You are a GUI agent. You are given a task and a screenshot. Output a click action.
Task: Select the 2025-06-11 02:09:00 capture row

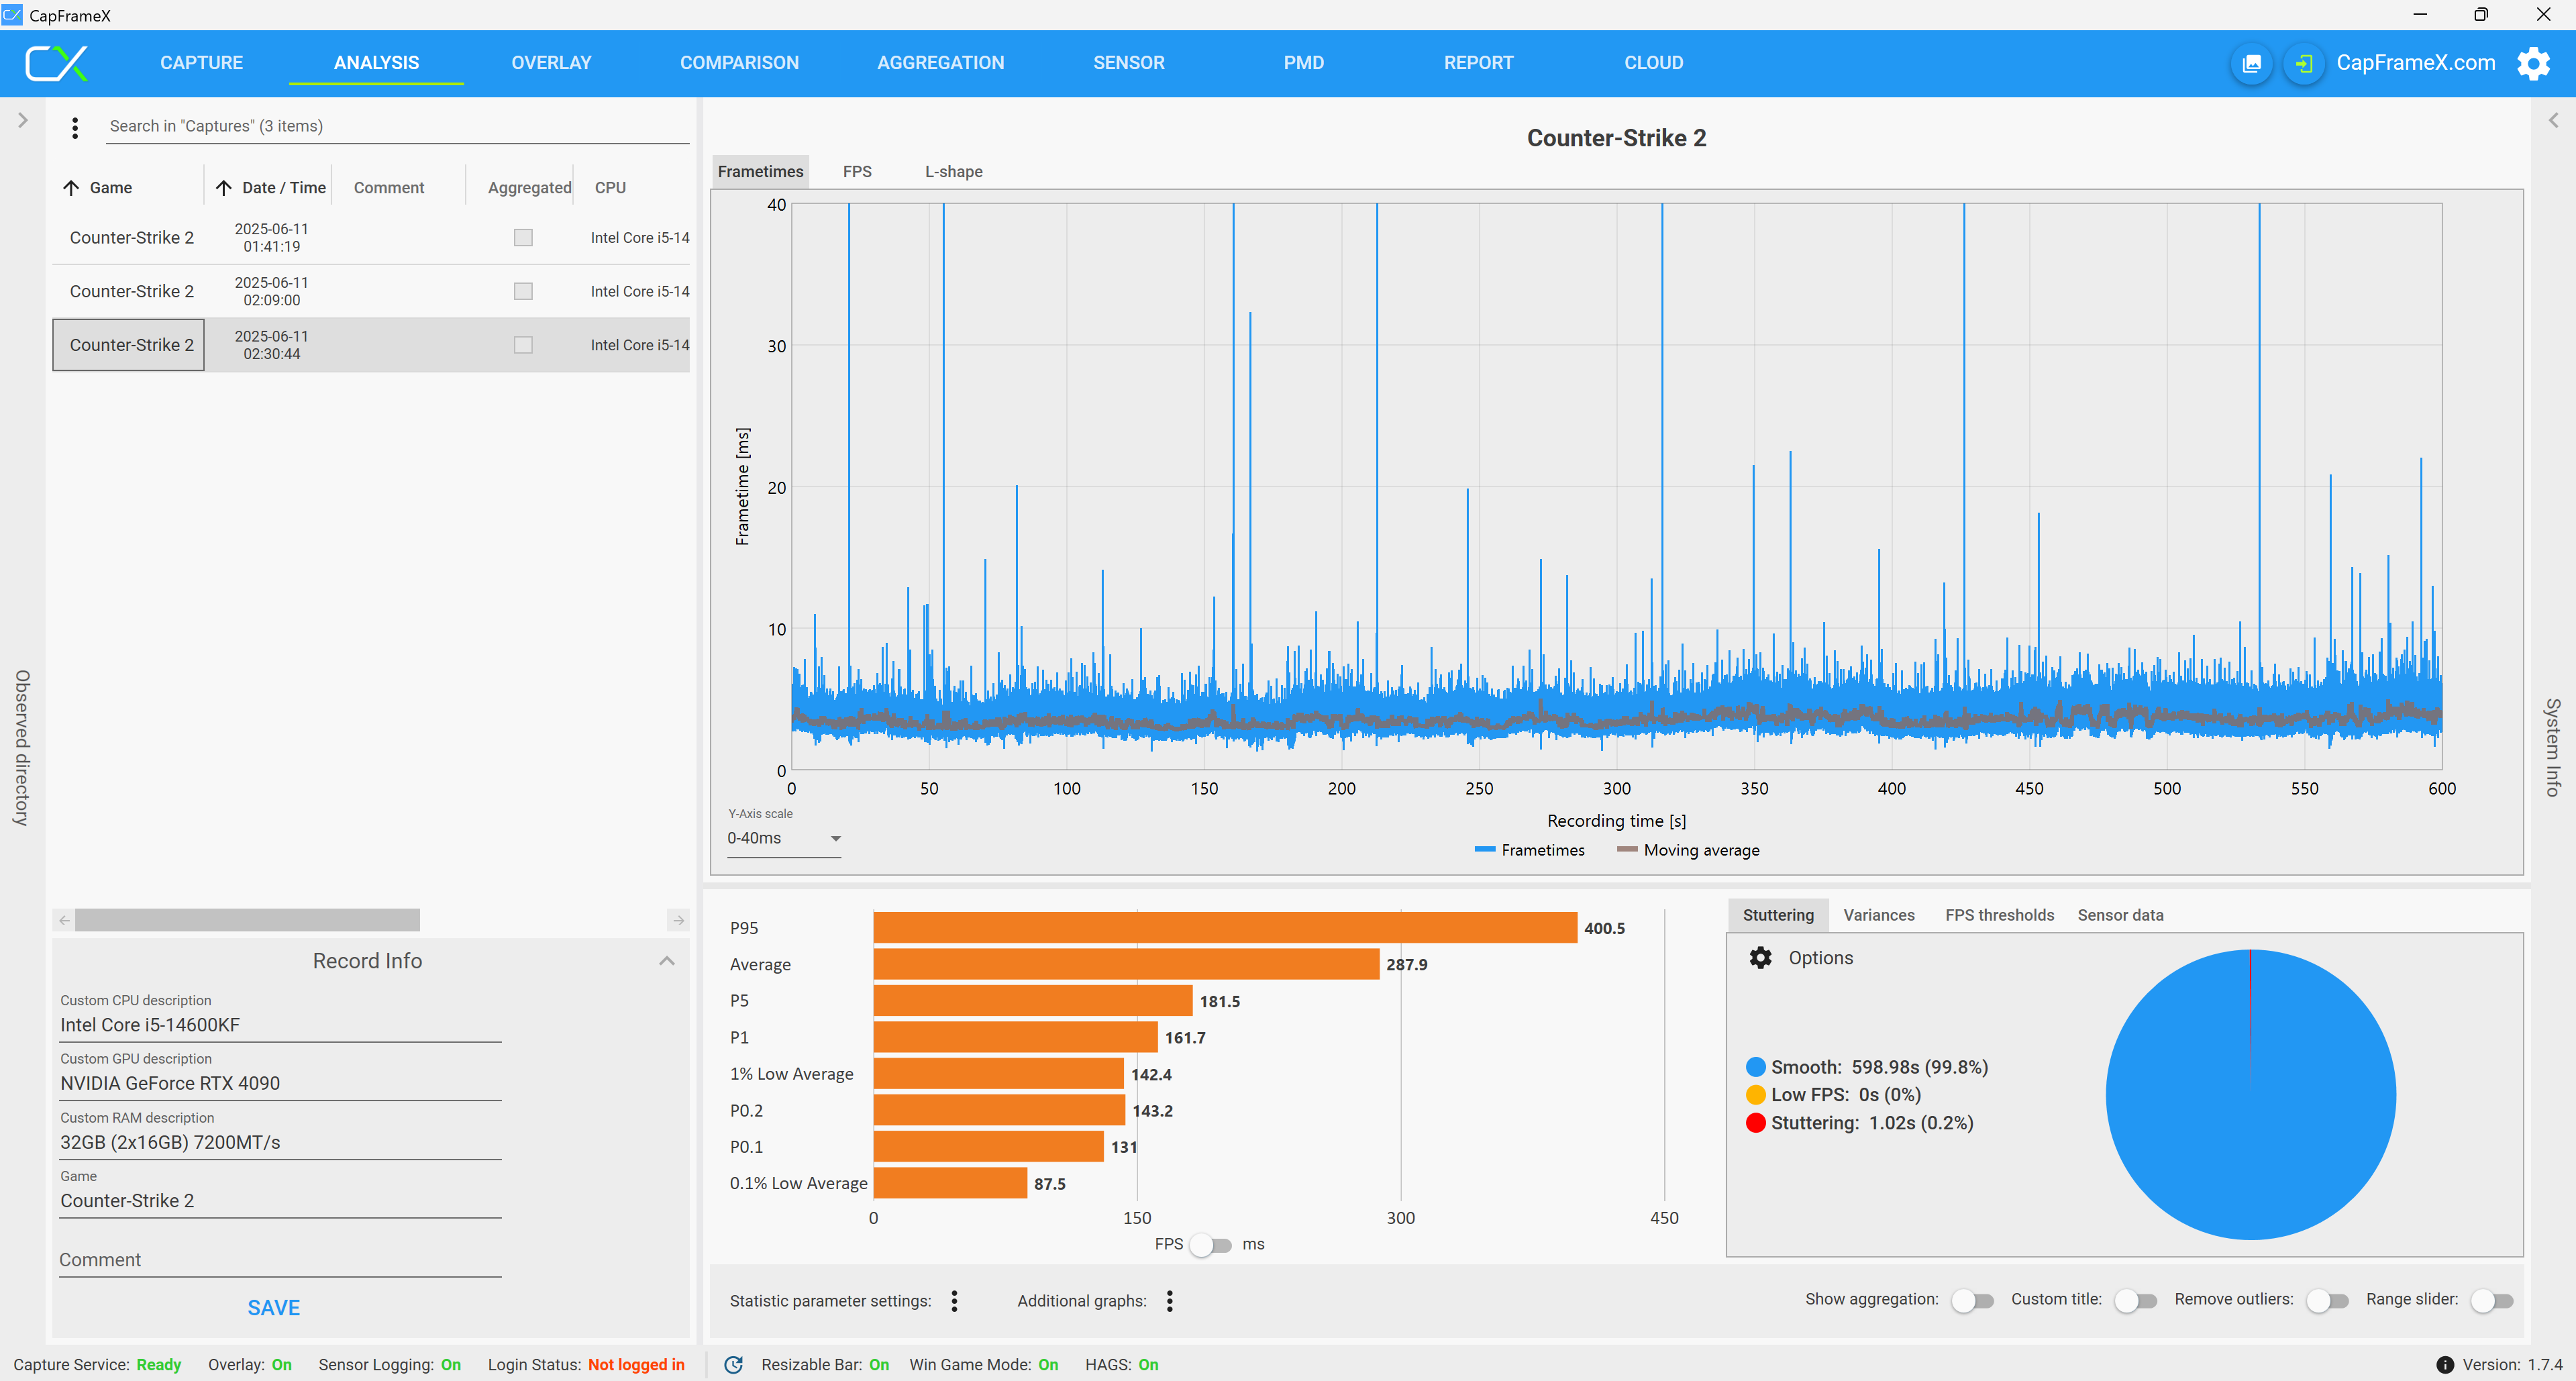tap(371, 291)
